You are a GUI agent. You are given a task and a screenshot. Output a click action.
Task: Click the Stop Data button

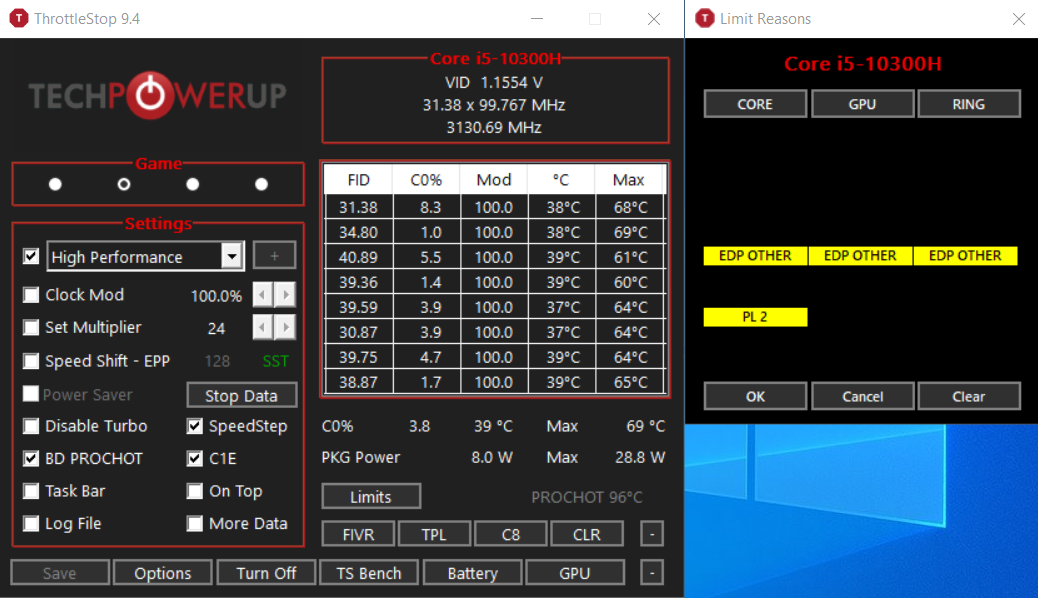pos(242,395)
